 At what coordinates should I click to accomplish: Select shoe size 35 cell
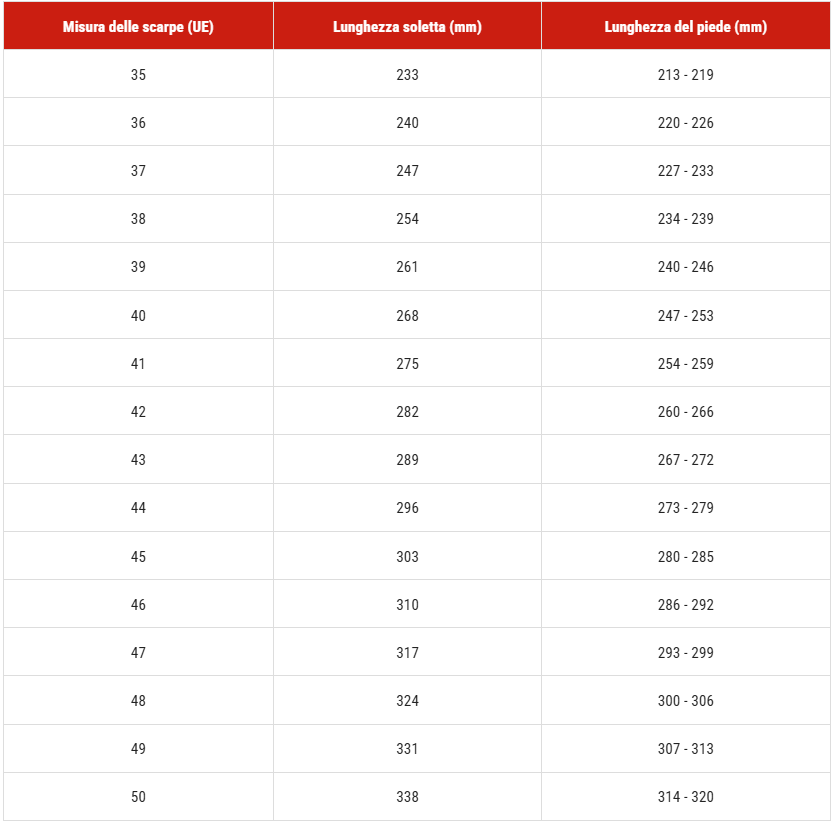(138, 74)
